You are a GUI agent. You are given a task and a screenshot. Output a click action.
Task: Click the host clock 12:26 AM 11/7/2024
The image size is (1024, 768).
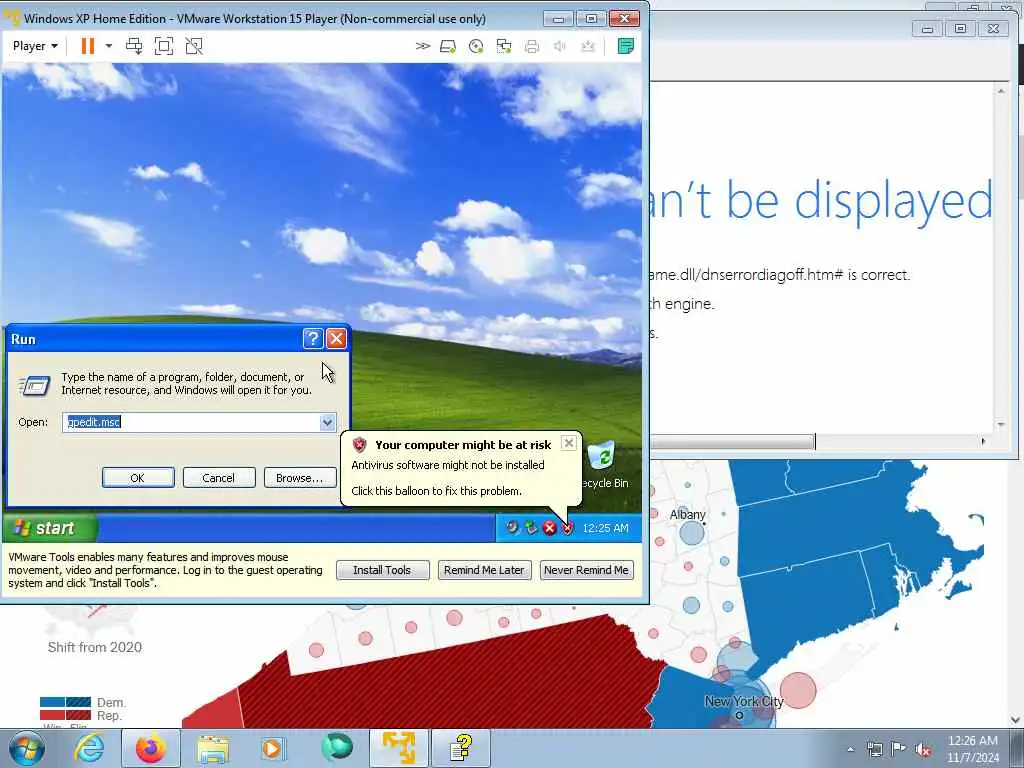(973, 749)
